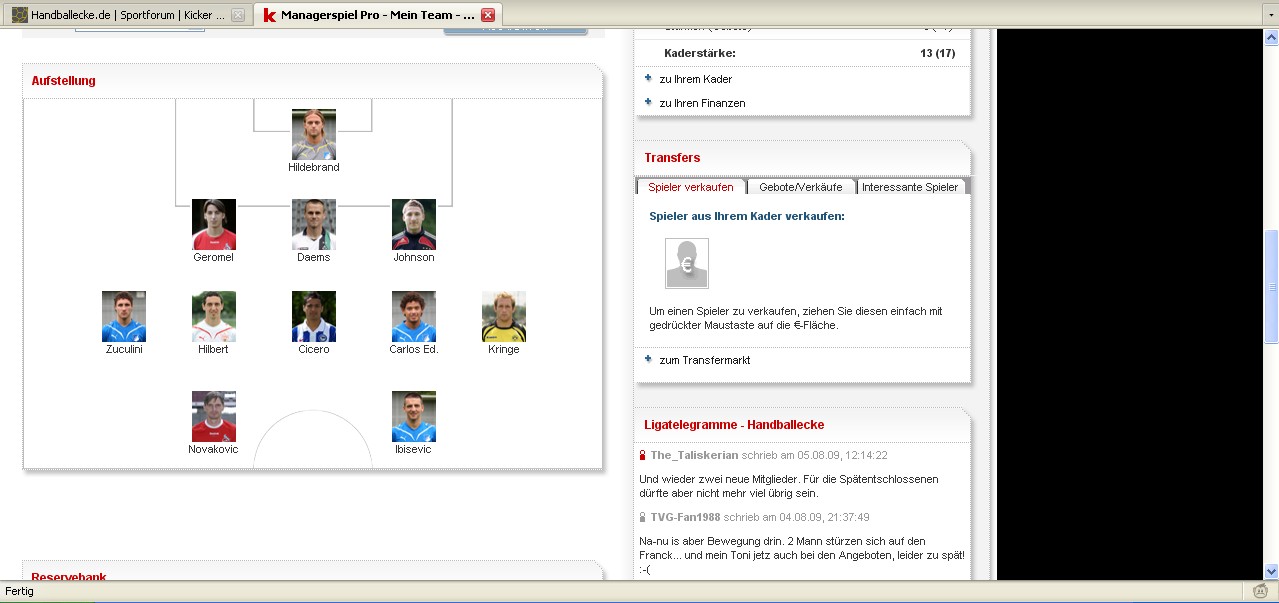Go to 'zu Ihren Finanzen' link
This screenshot has height=603, width=1279.
702,103
